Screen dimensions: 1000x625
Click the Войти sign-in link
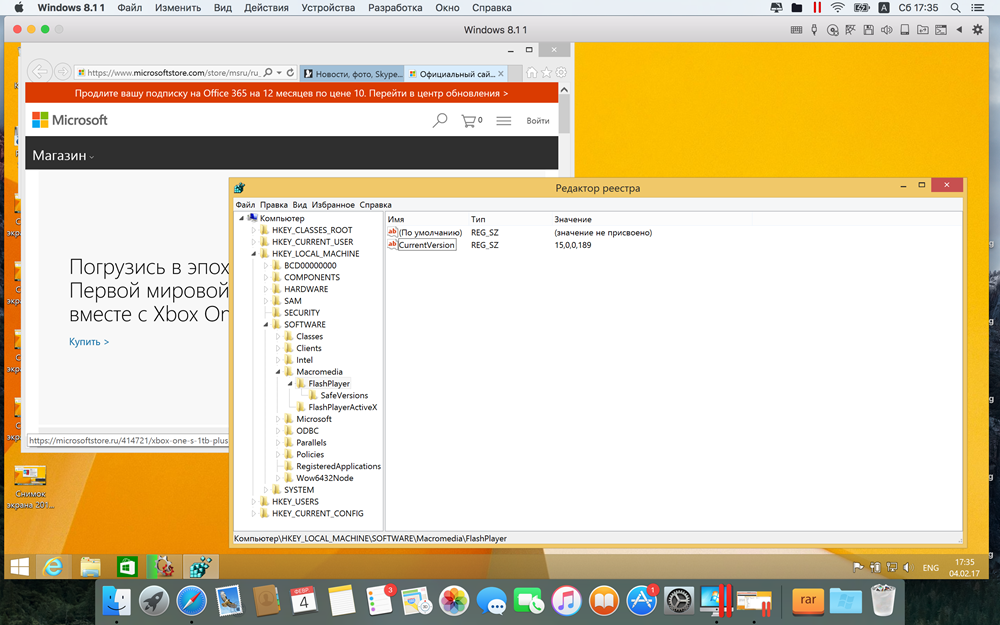pos(538,121)
